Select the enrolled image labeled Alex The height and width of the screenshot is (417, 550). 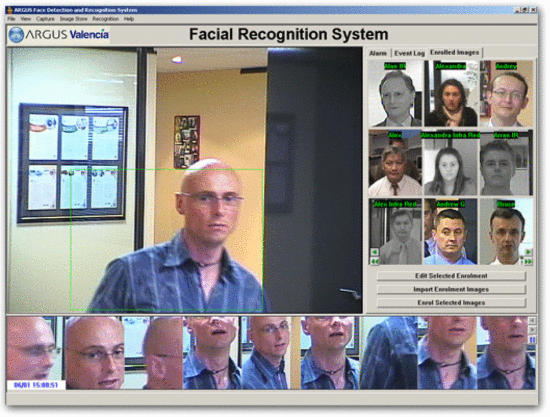pos(395,163)
